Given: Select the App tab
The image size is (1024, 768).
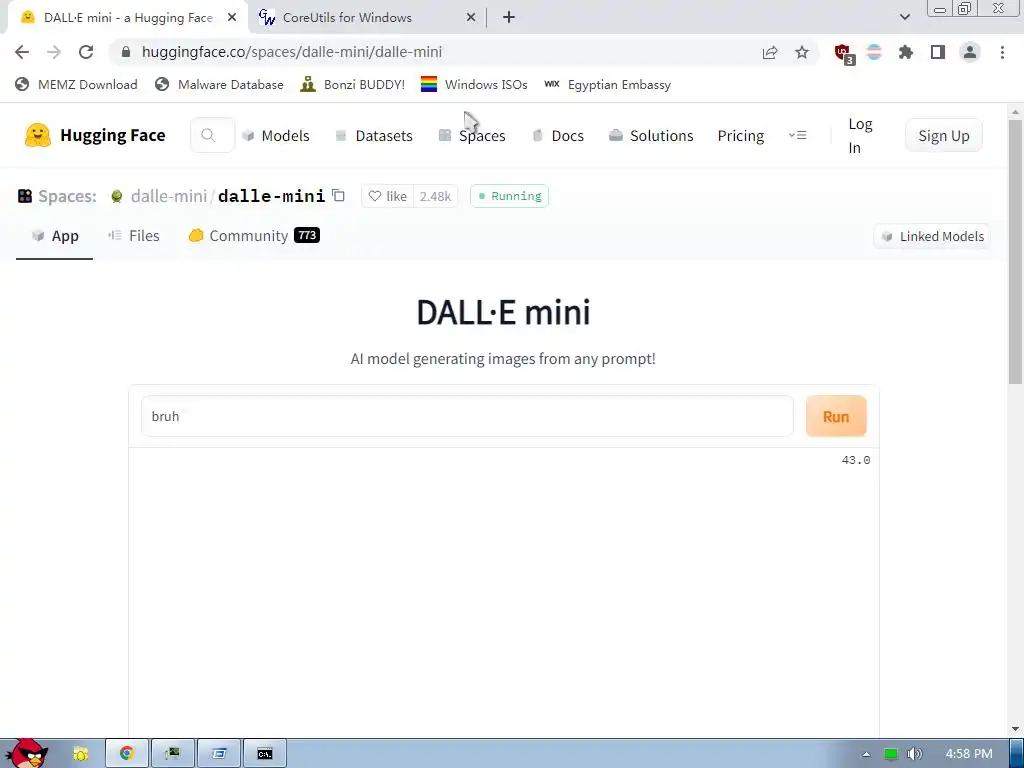Looking at the screenshot, I should 55,236.
